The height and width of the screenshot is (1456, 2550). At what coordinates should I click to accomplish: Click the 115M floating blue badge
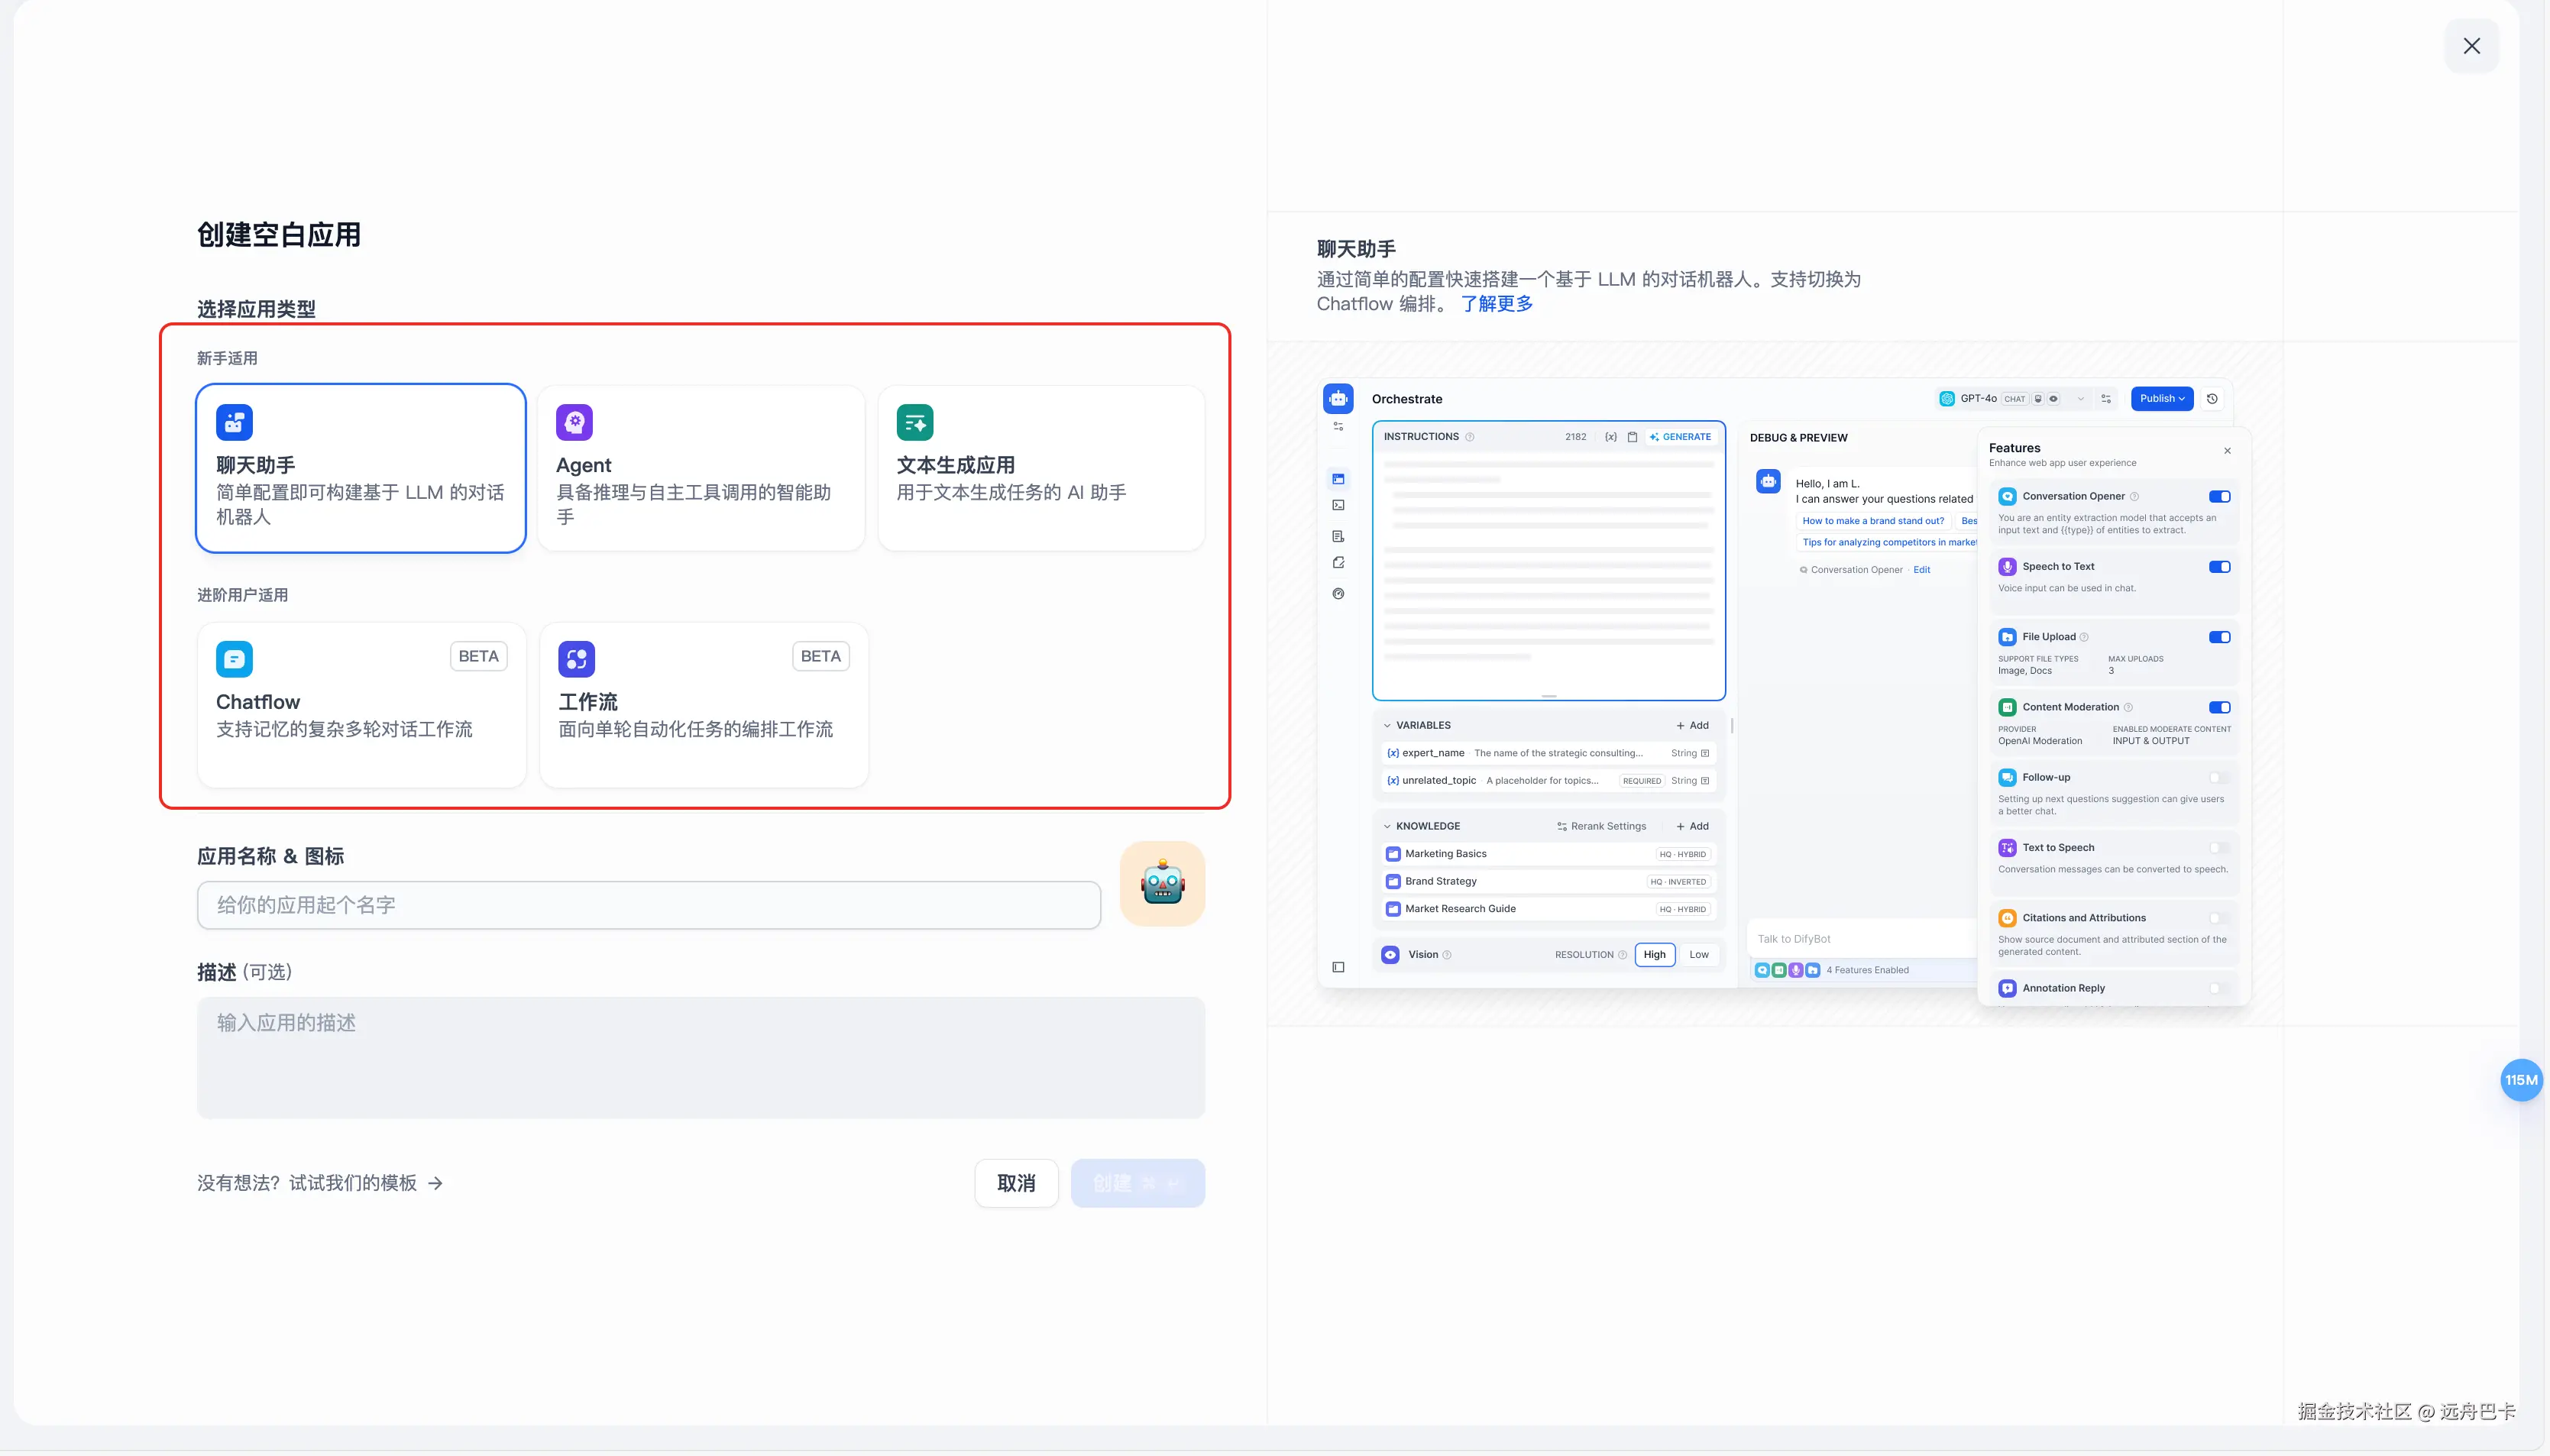[2520, 1080]
